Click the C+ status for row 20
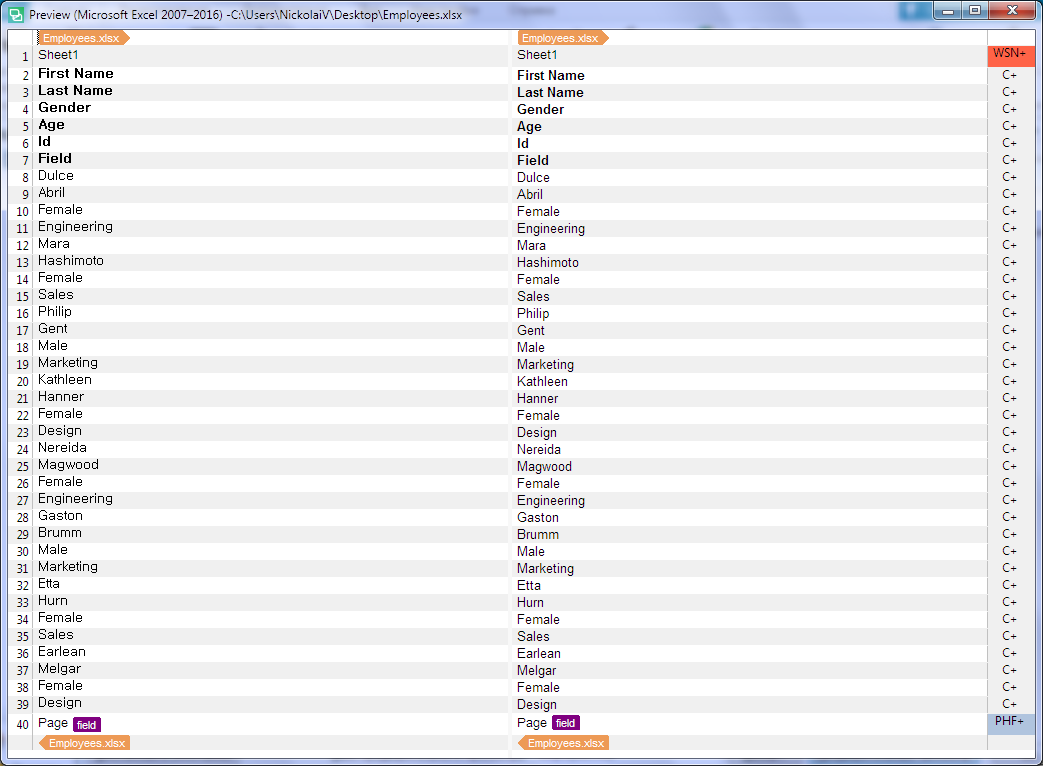 [x=1009, y=381]
